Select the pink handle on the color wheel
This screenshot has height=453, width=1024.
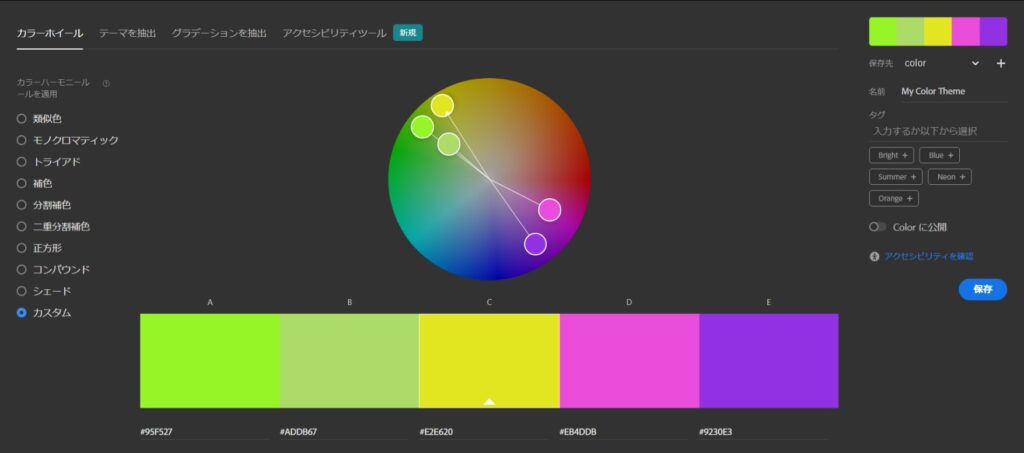pos(550,210)
